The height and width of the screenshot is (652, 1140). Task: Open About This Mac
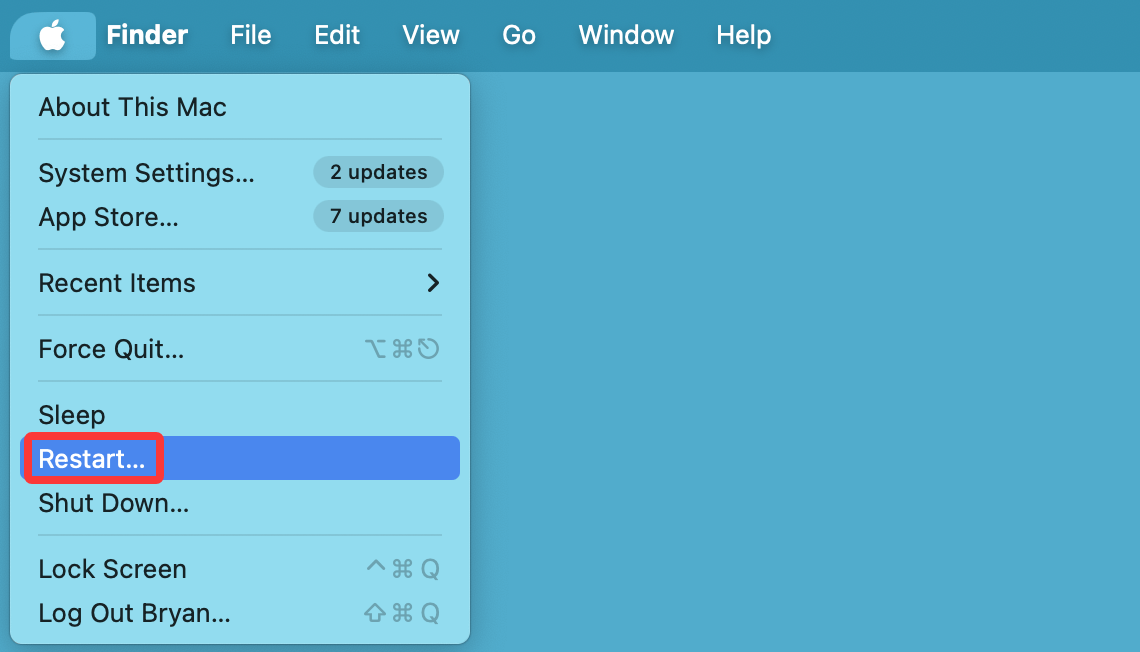[131, 107]
